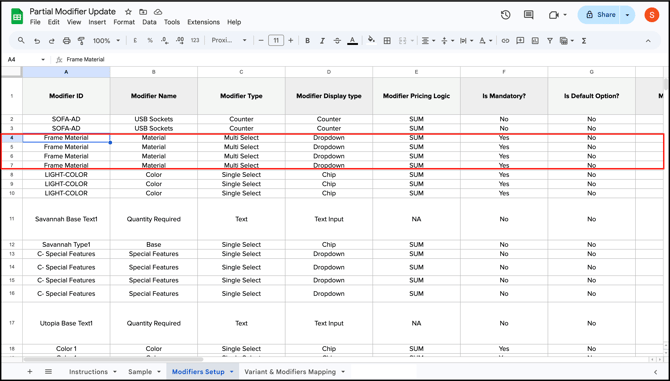
Task: Activate the paint format tool
Action: tap(81, 41)
